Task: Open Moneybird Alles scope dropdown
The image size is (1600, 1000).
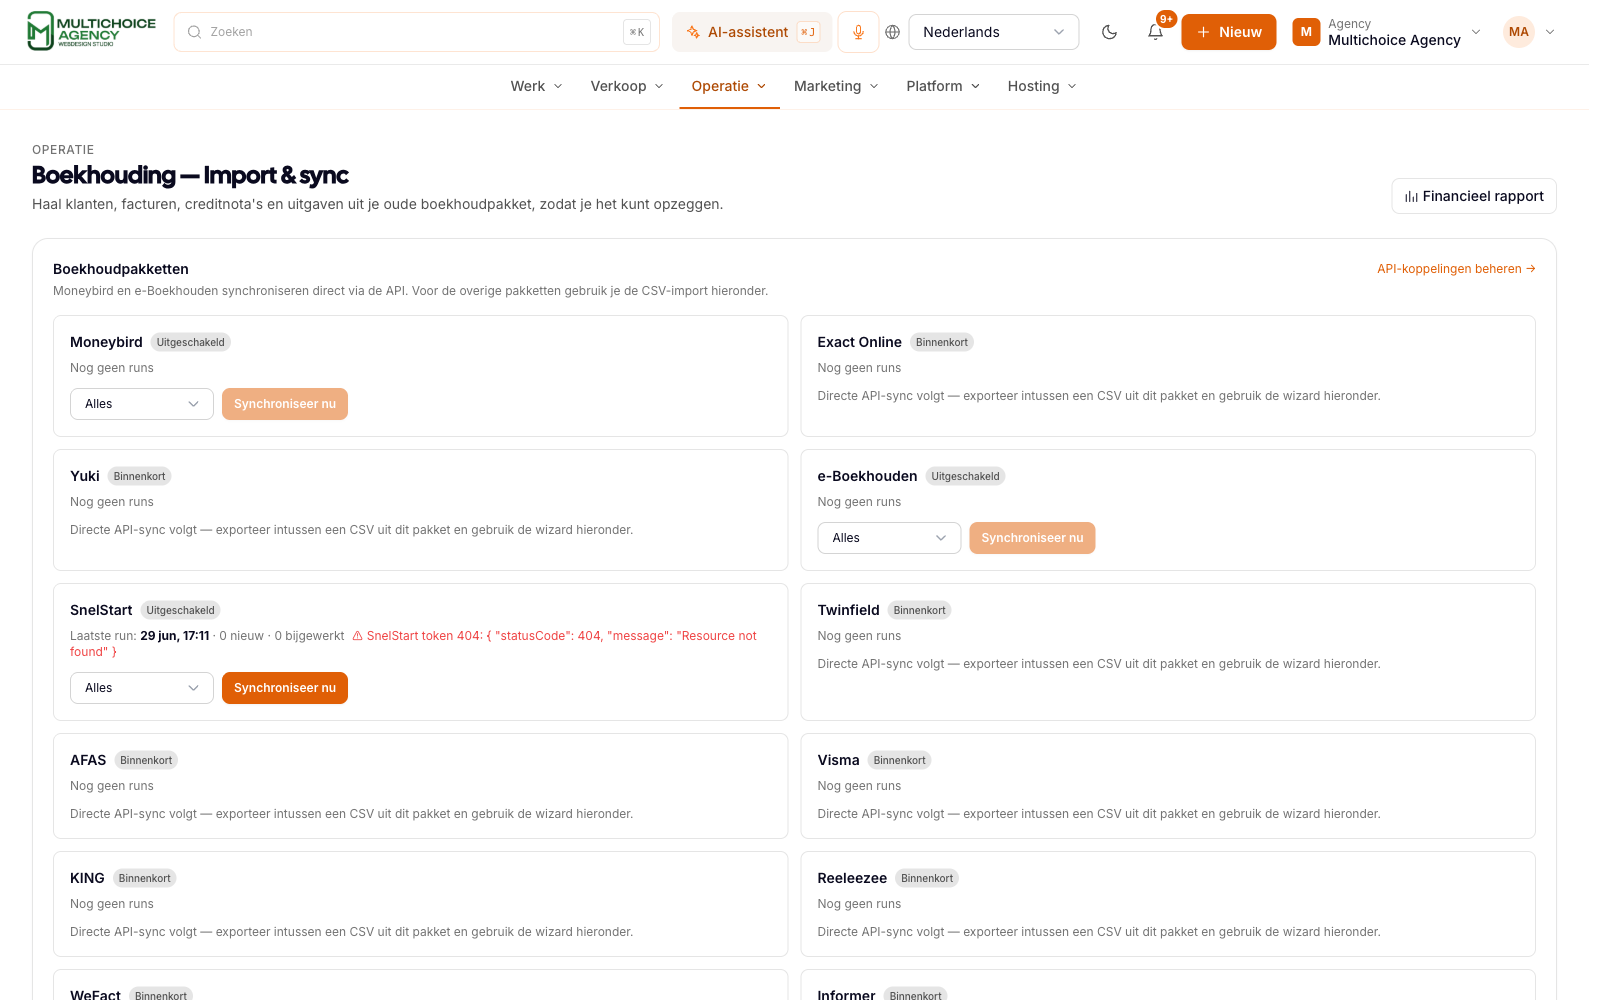Action: click(142, 404)
